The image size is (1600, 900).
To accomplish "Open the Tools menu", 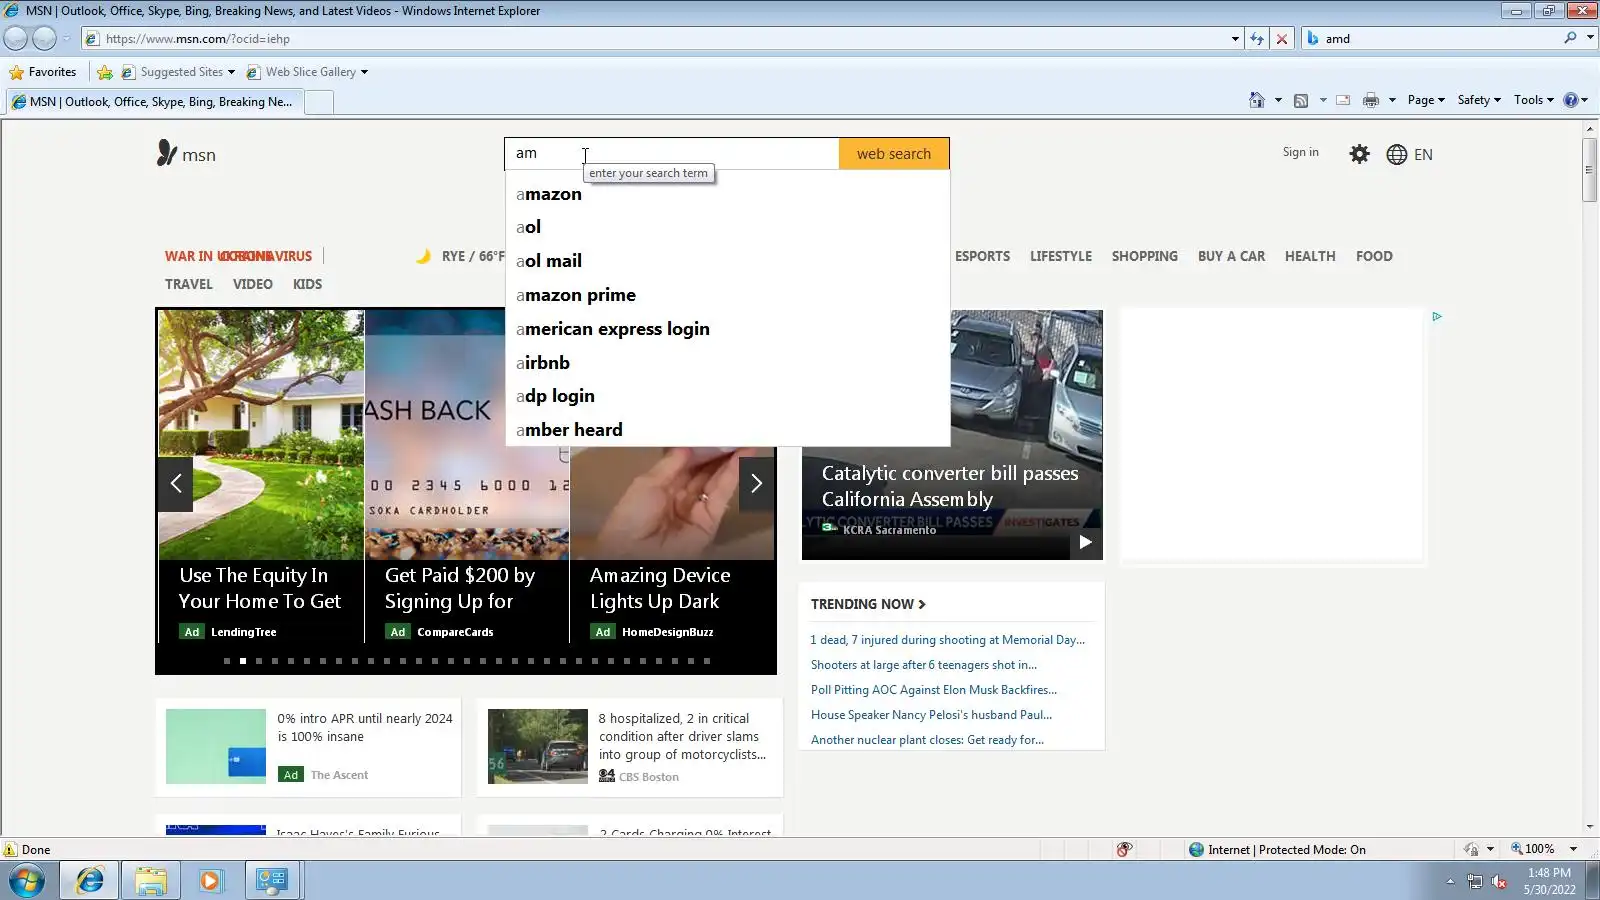I will coord(1534,100).
